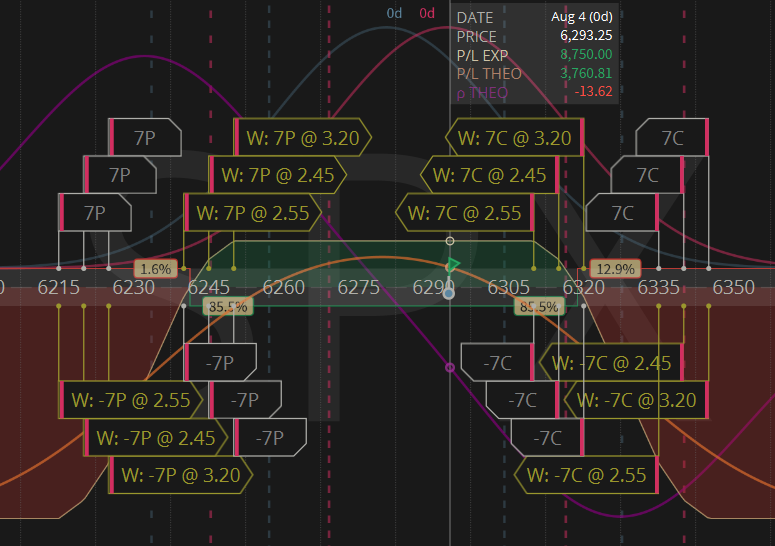Image resolution: width=775 pixels, height=546 pixels.
Task: Select the 'W: -7P @ 2.55' position flag
Action: [131, 400]
